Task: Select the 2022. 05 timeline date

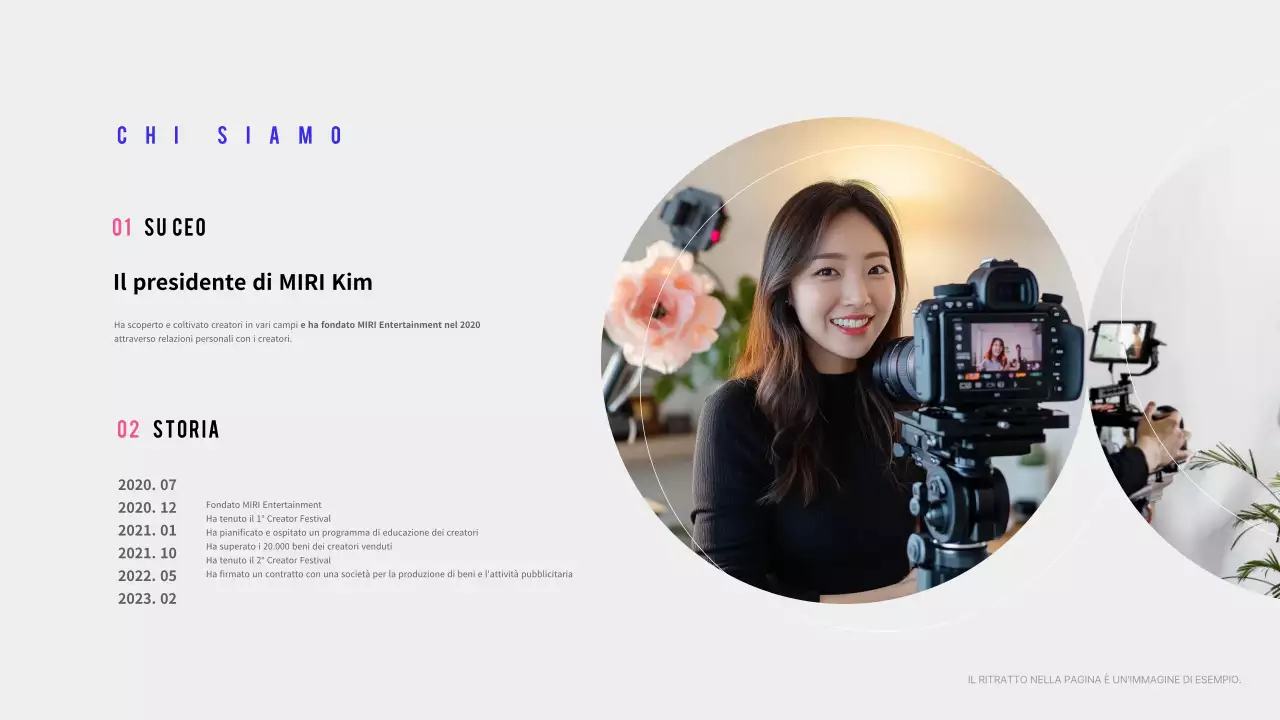Action: (x=147, y=576)
